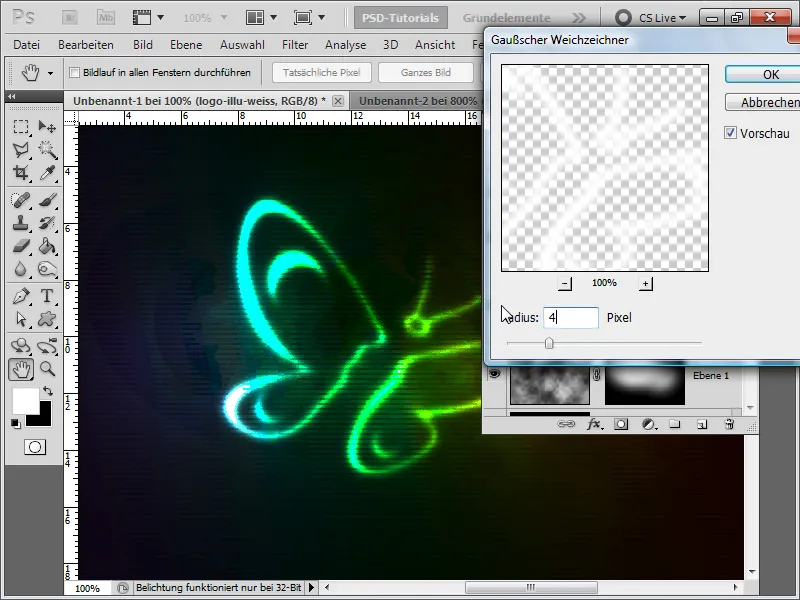This screenshot has height=600, width=800.
Task: Switch to the Unbenannt-2 document tab
Action: [x=418, y=101]
